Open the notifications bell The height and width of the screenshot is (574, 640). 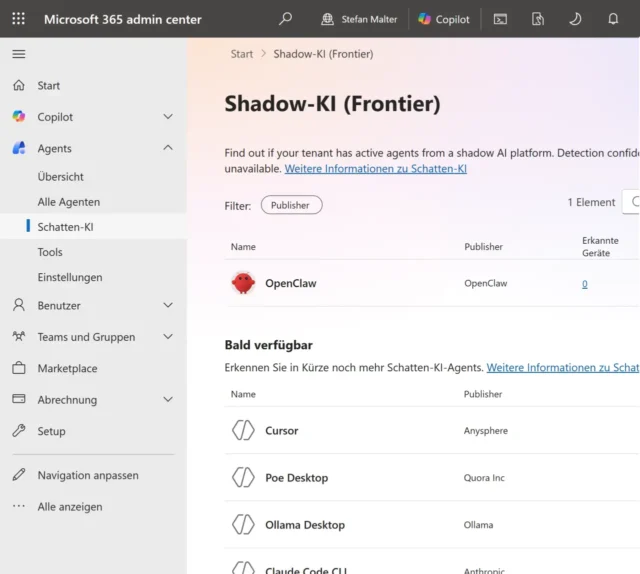tap(613, 19)
